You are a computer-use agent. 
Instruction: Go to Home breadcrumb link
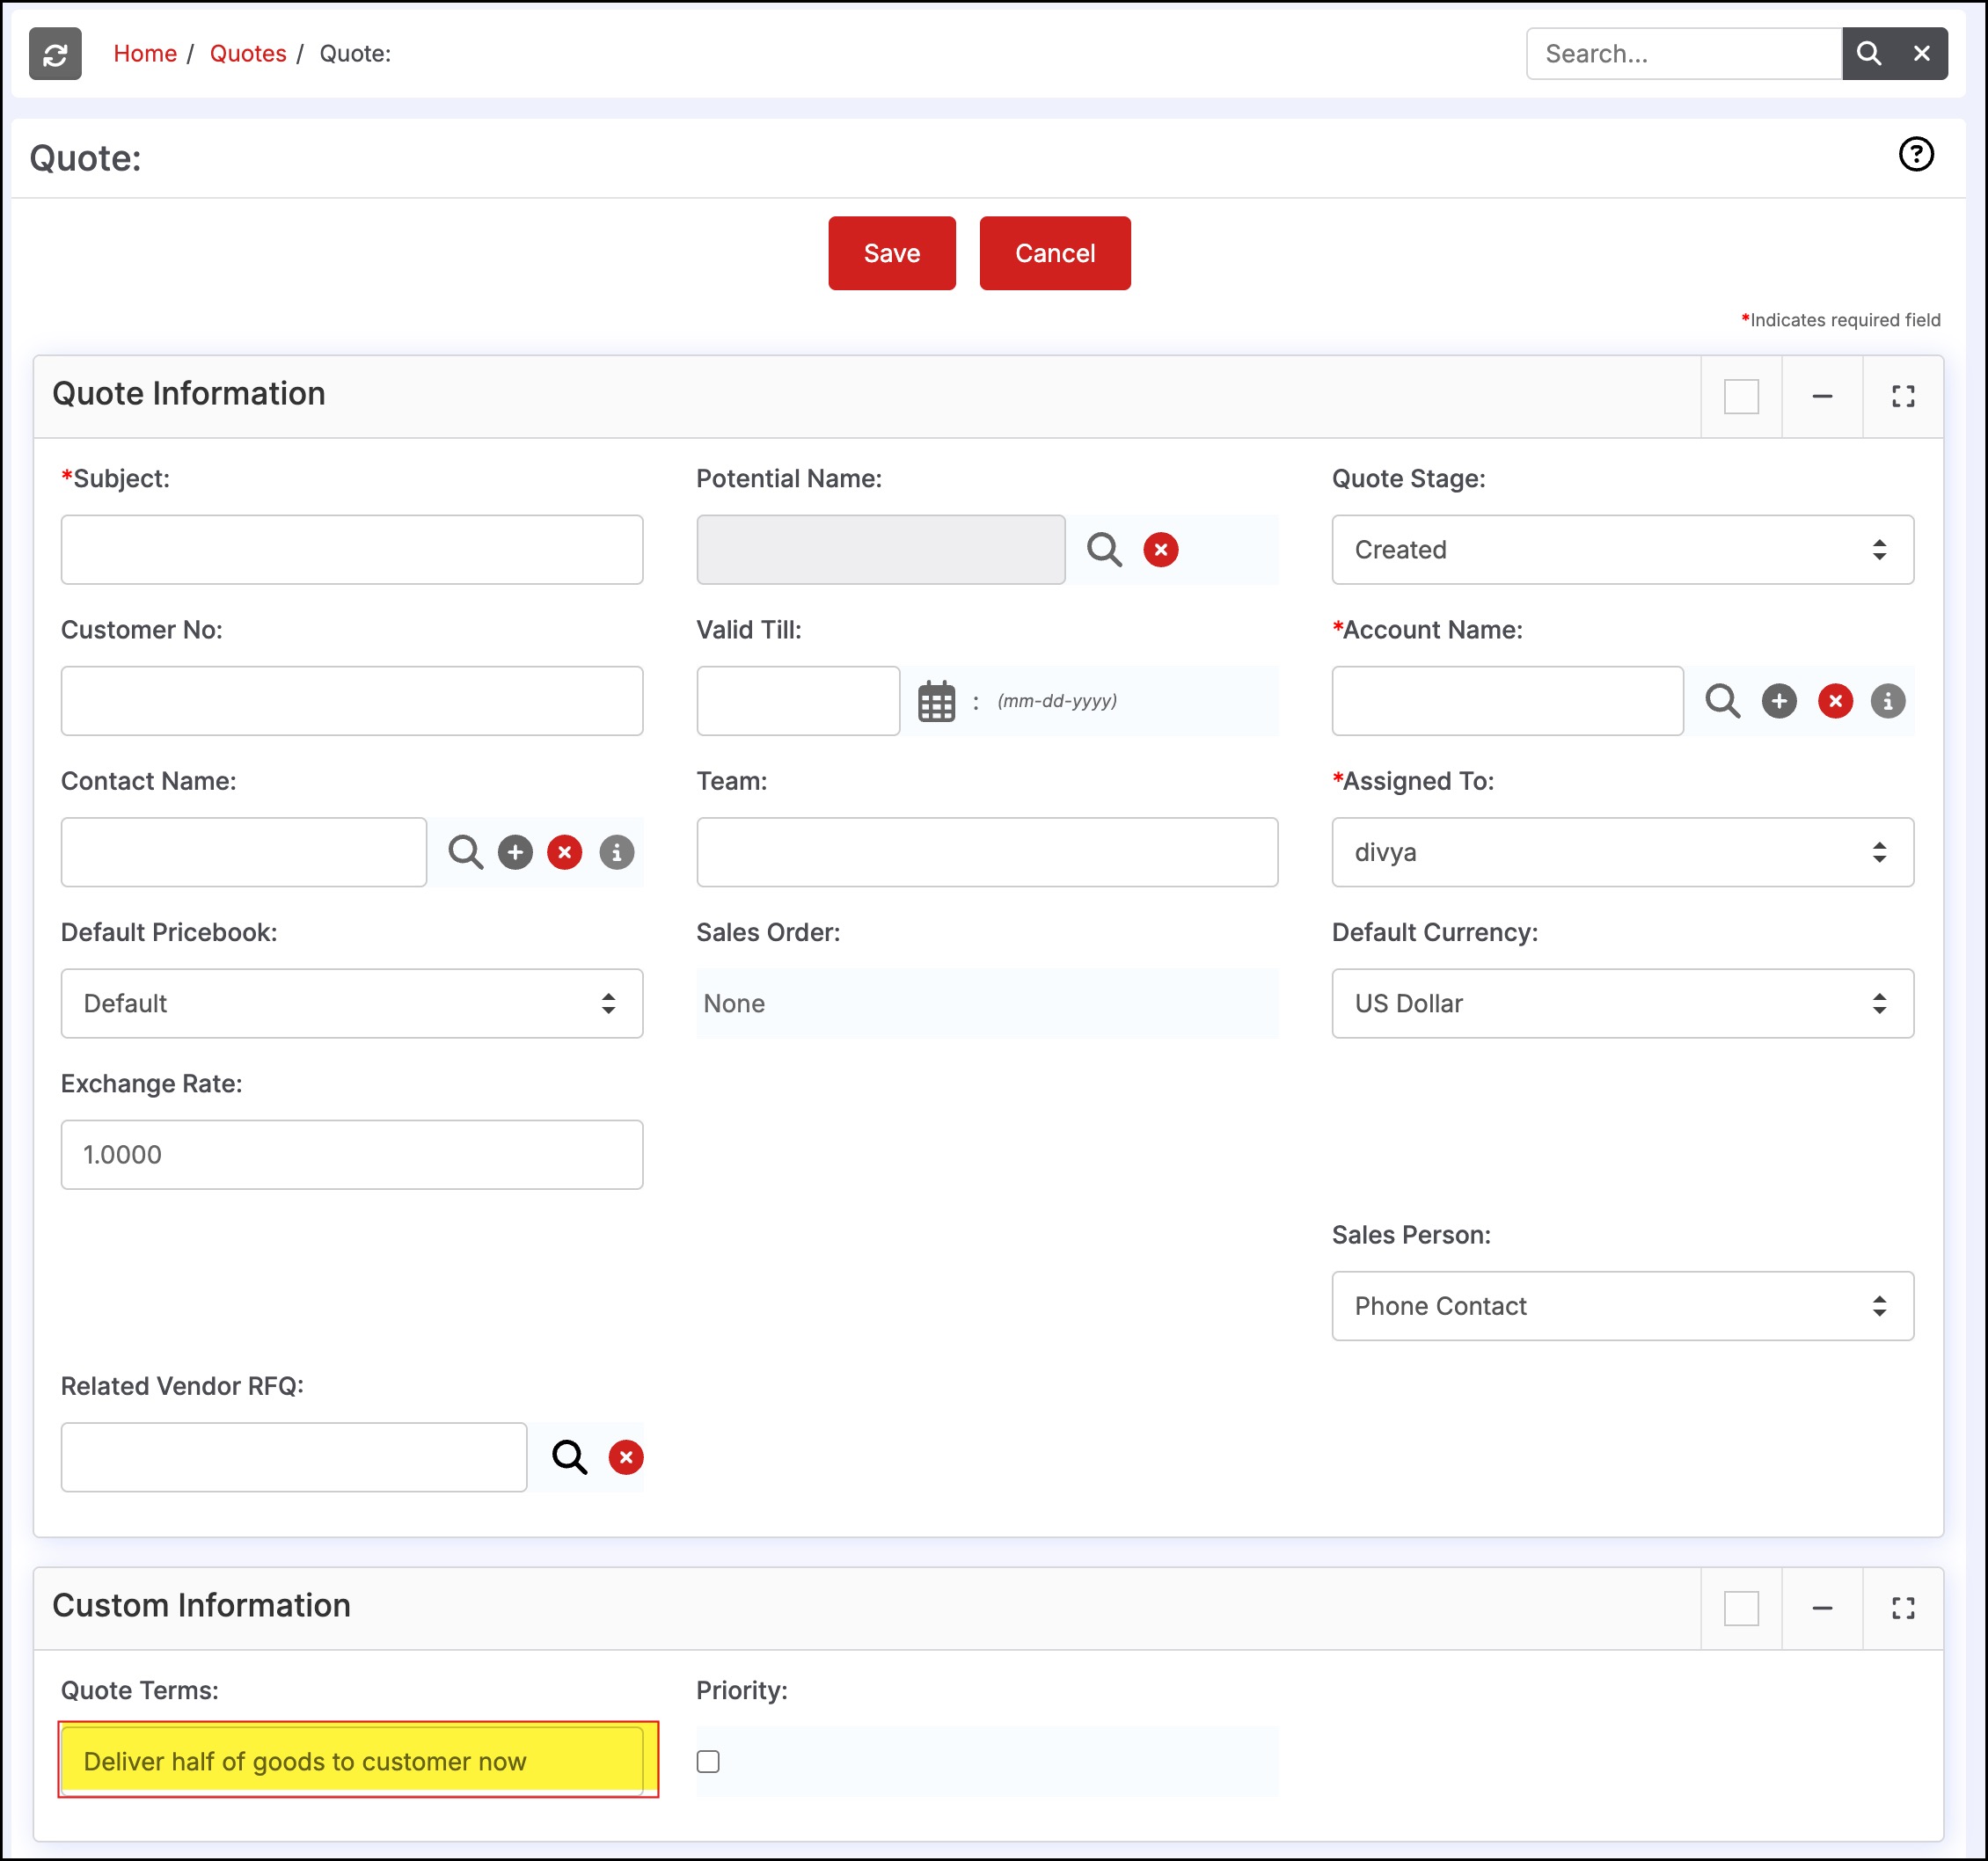[145, 54]
